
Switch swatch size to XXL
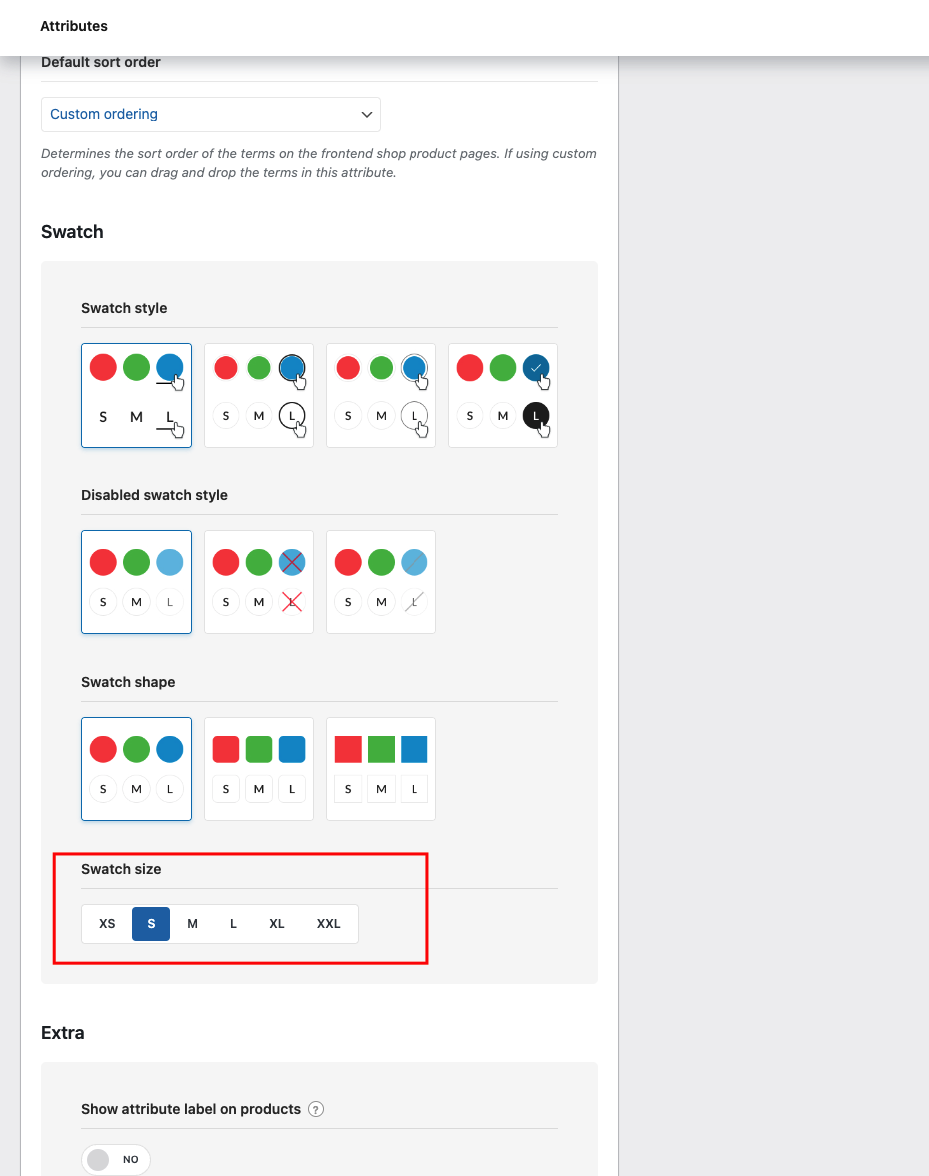[328, 923]
